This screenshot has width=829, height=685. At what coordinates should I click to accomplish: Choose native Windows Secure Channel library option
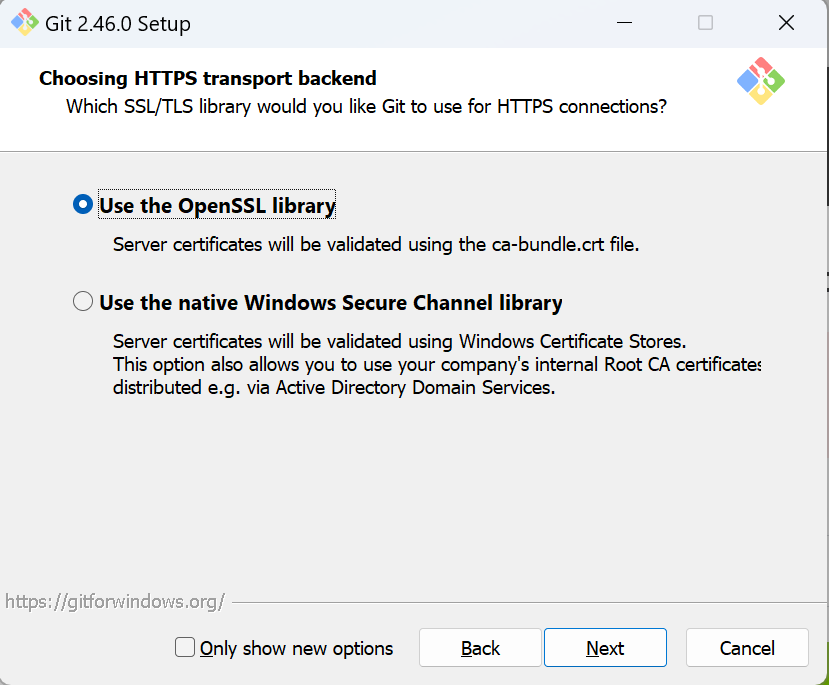(83, 301)
